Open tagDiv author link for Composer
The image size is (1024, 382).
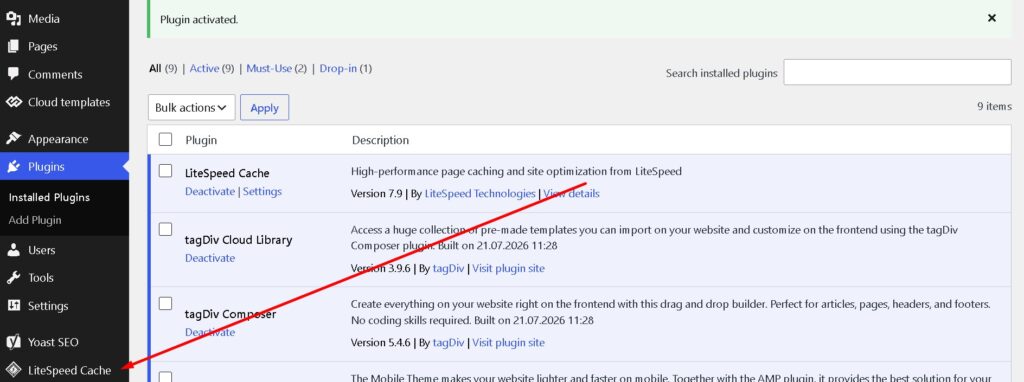[x=448, y=342]
